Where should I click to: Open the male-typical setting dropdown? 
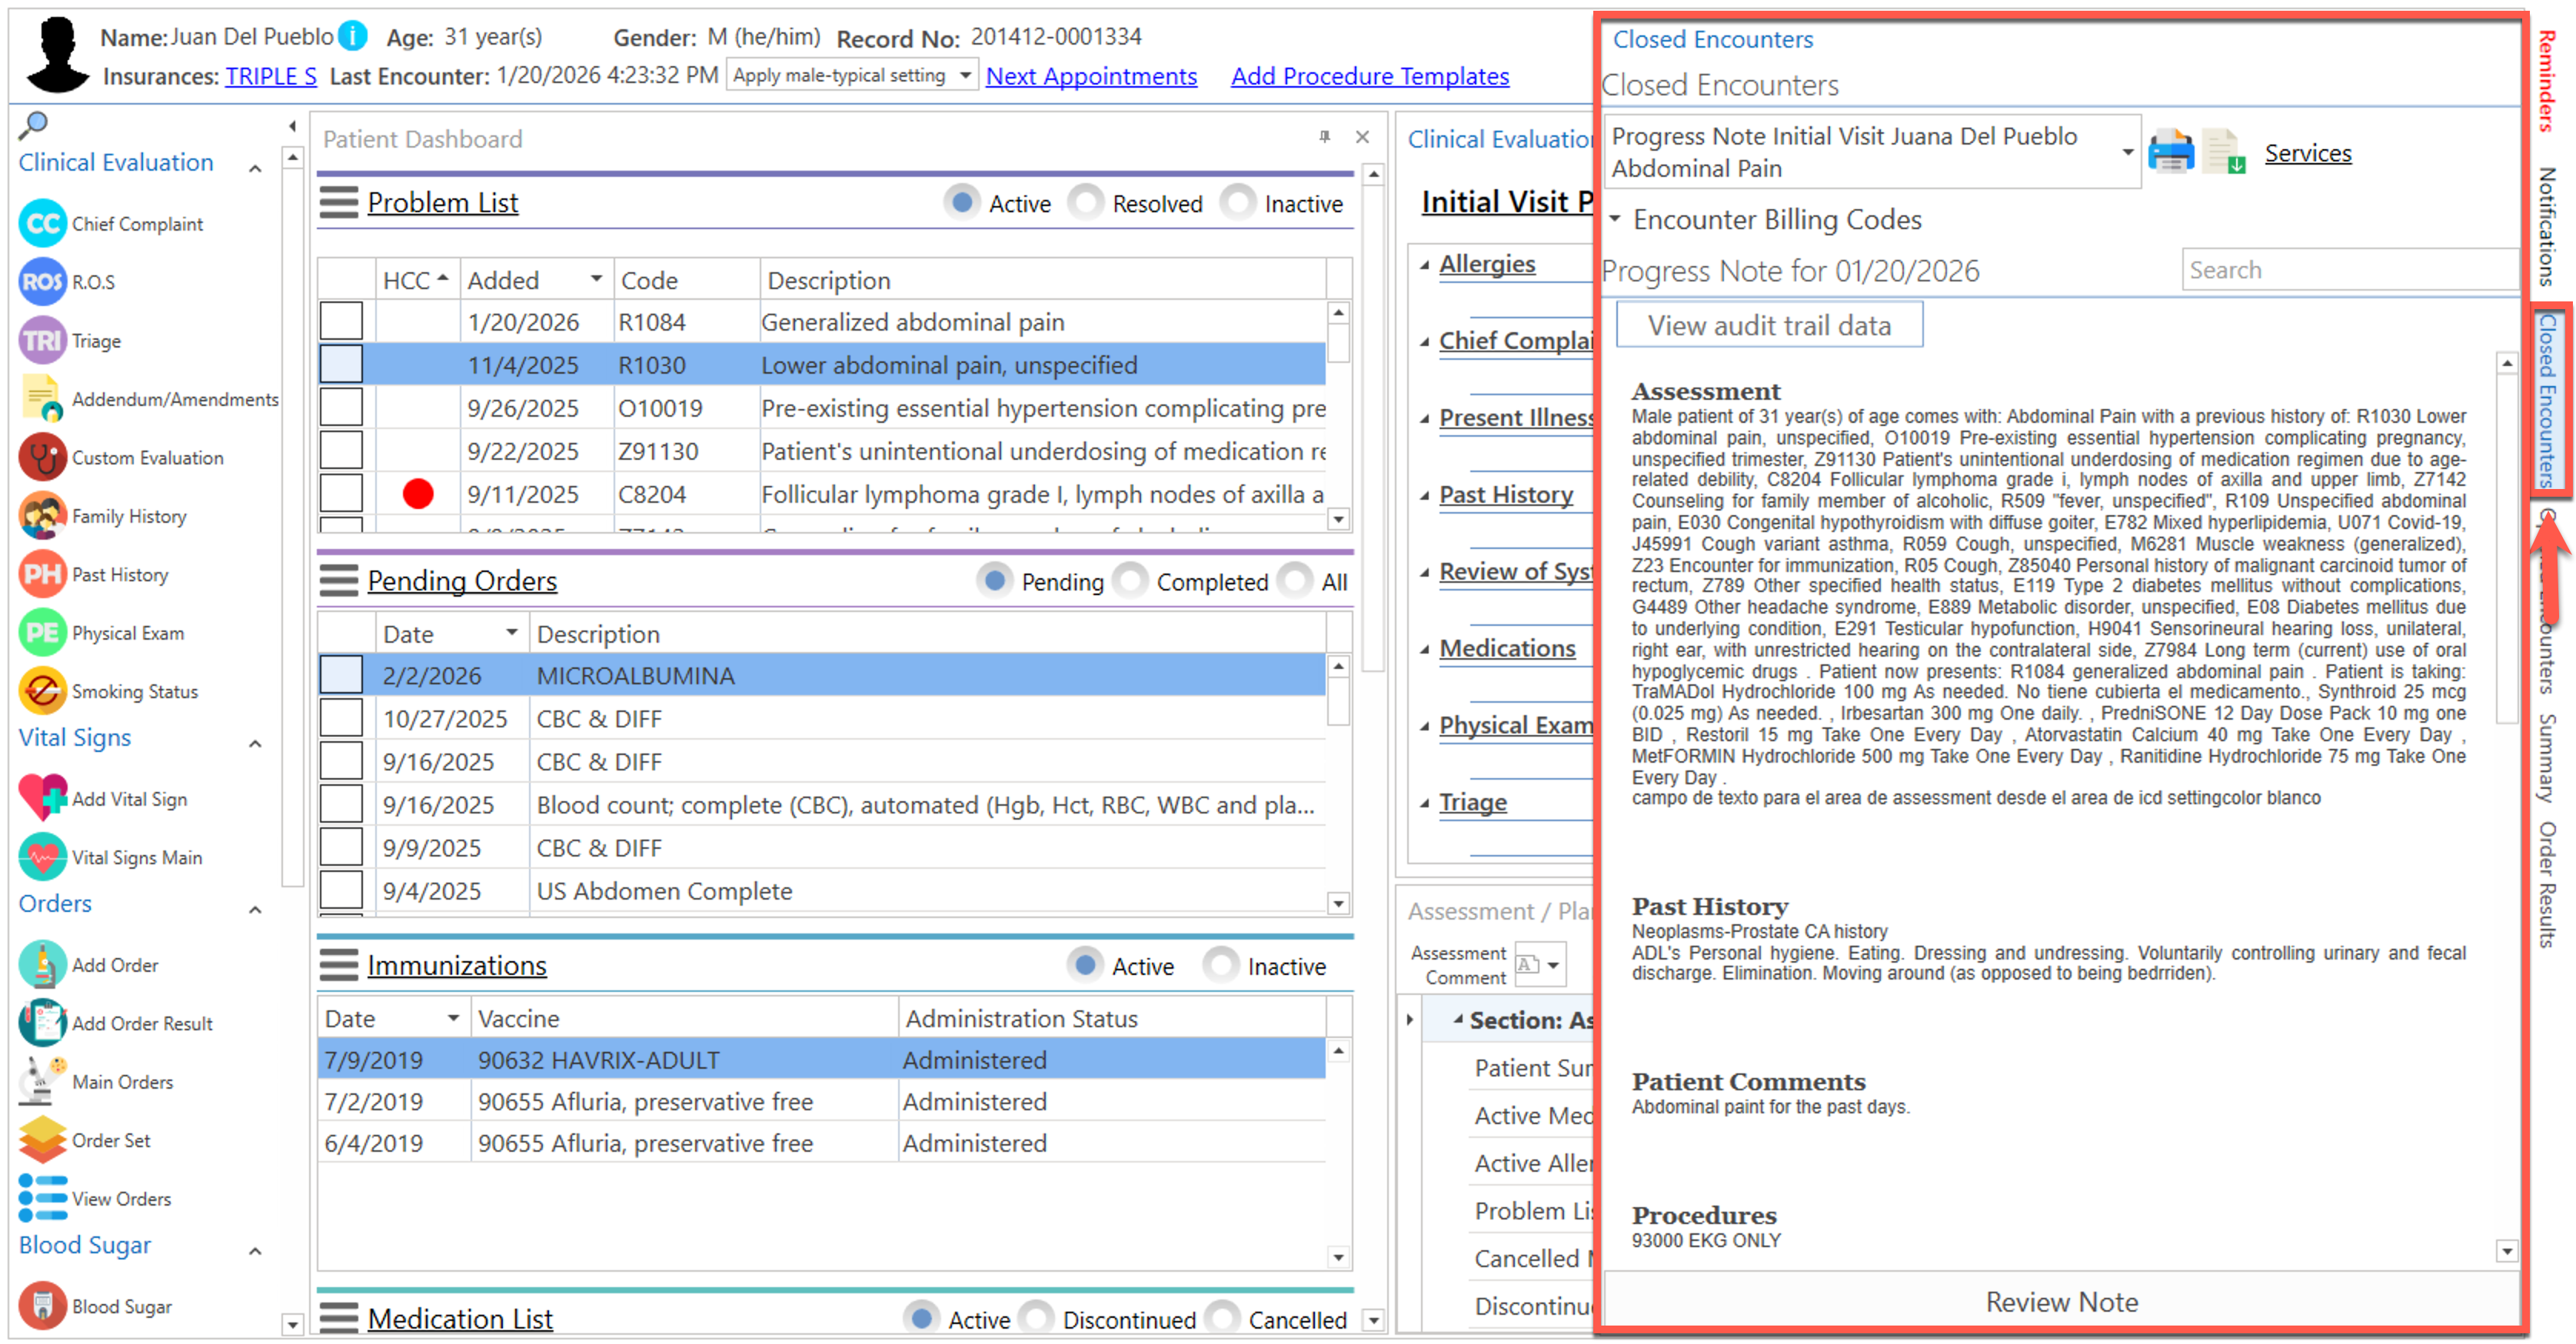964,76
